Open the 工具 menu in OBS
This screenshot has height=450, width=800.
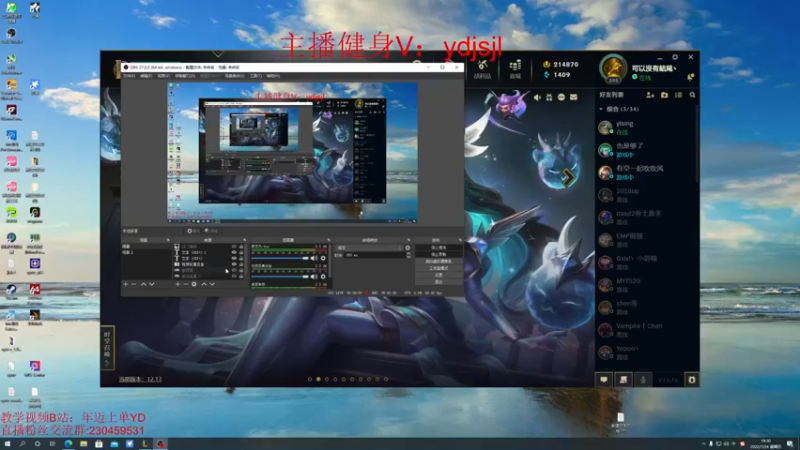(x=256, y=76)
